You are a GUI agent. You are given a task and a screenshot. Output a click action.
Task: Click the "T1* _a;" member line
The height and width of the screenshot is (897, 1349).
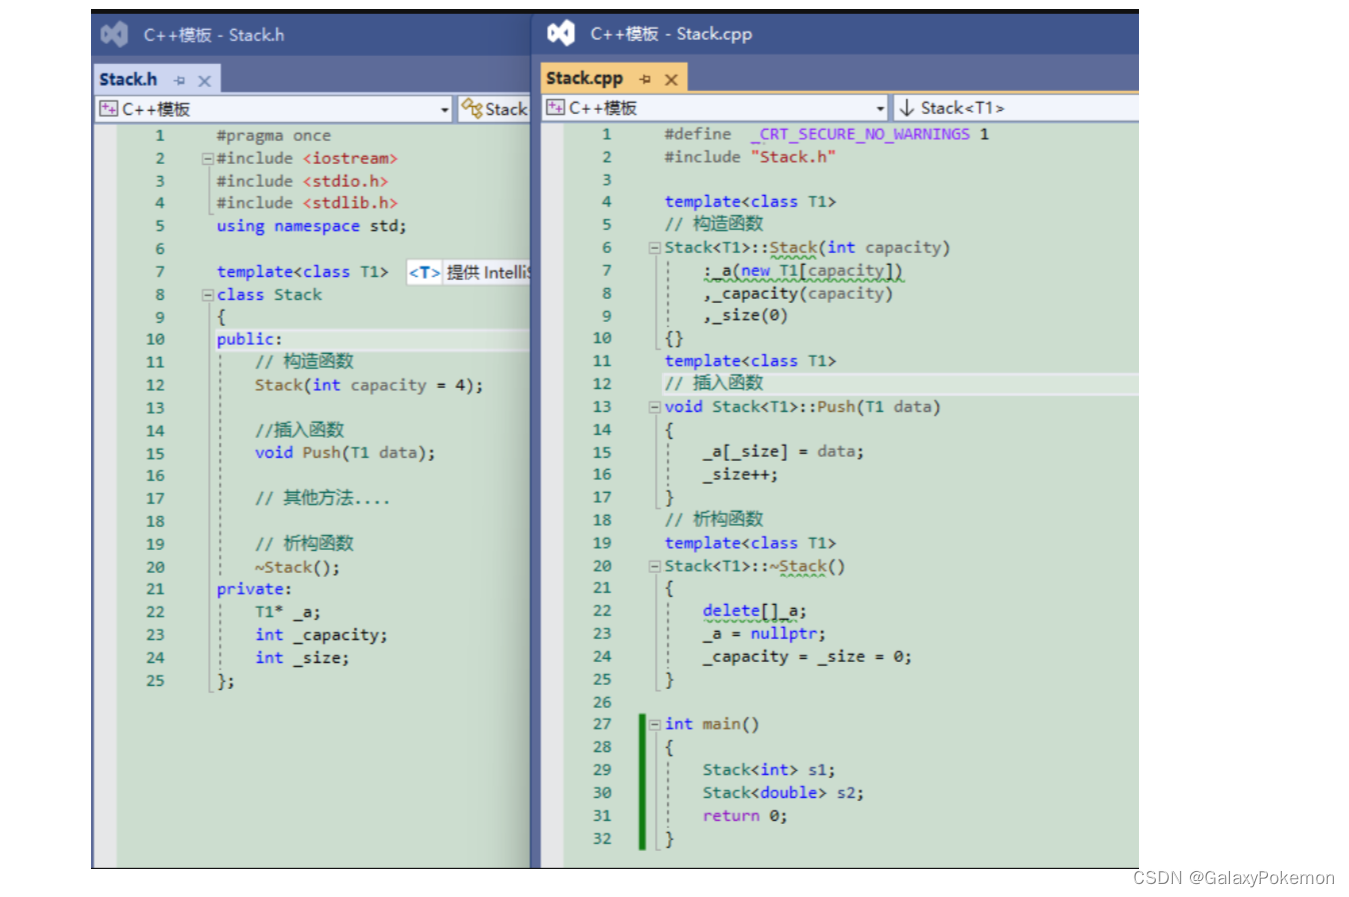point(288,612)
